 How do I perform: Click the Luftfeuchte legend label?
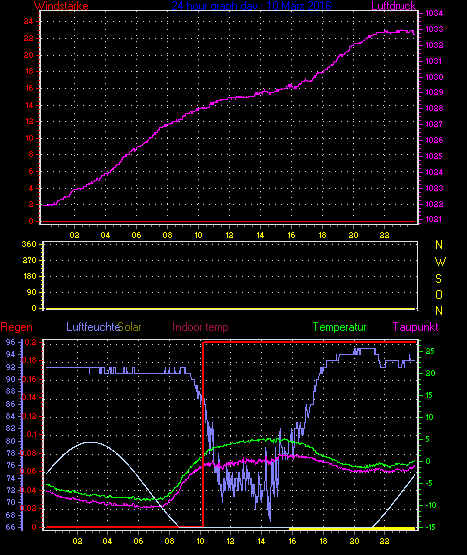pos(92,327)
